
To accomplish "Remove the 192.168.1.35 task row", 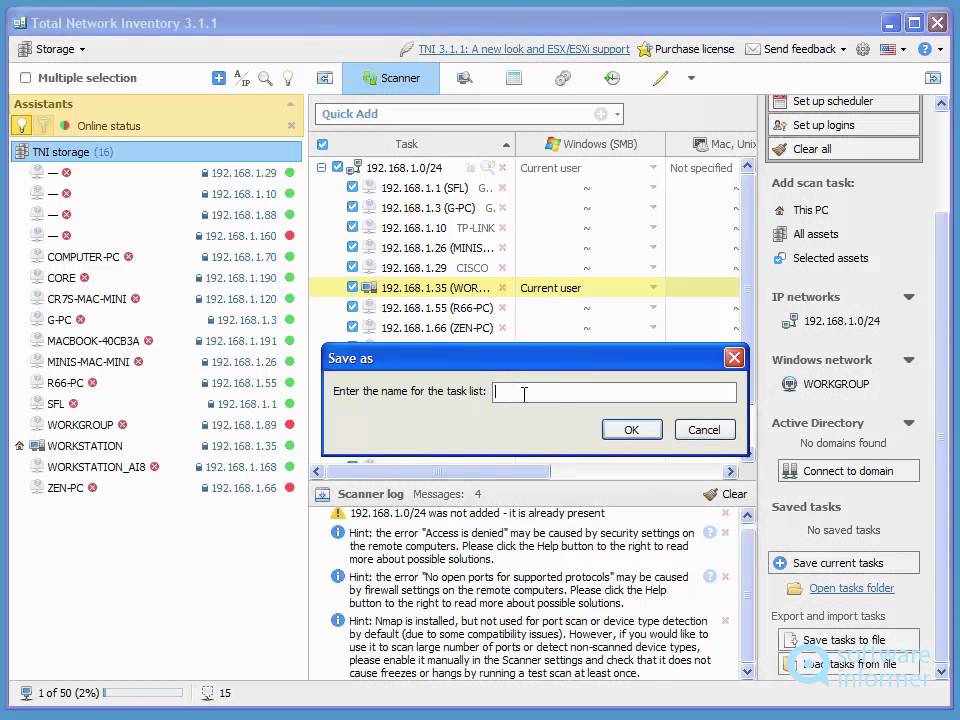I will 503,288.
